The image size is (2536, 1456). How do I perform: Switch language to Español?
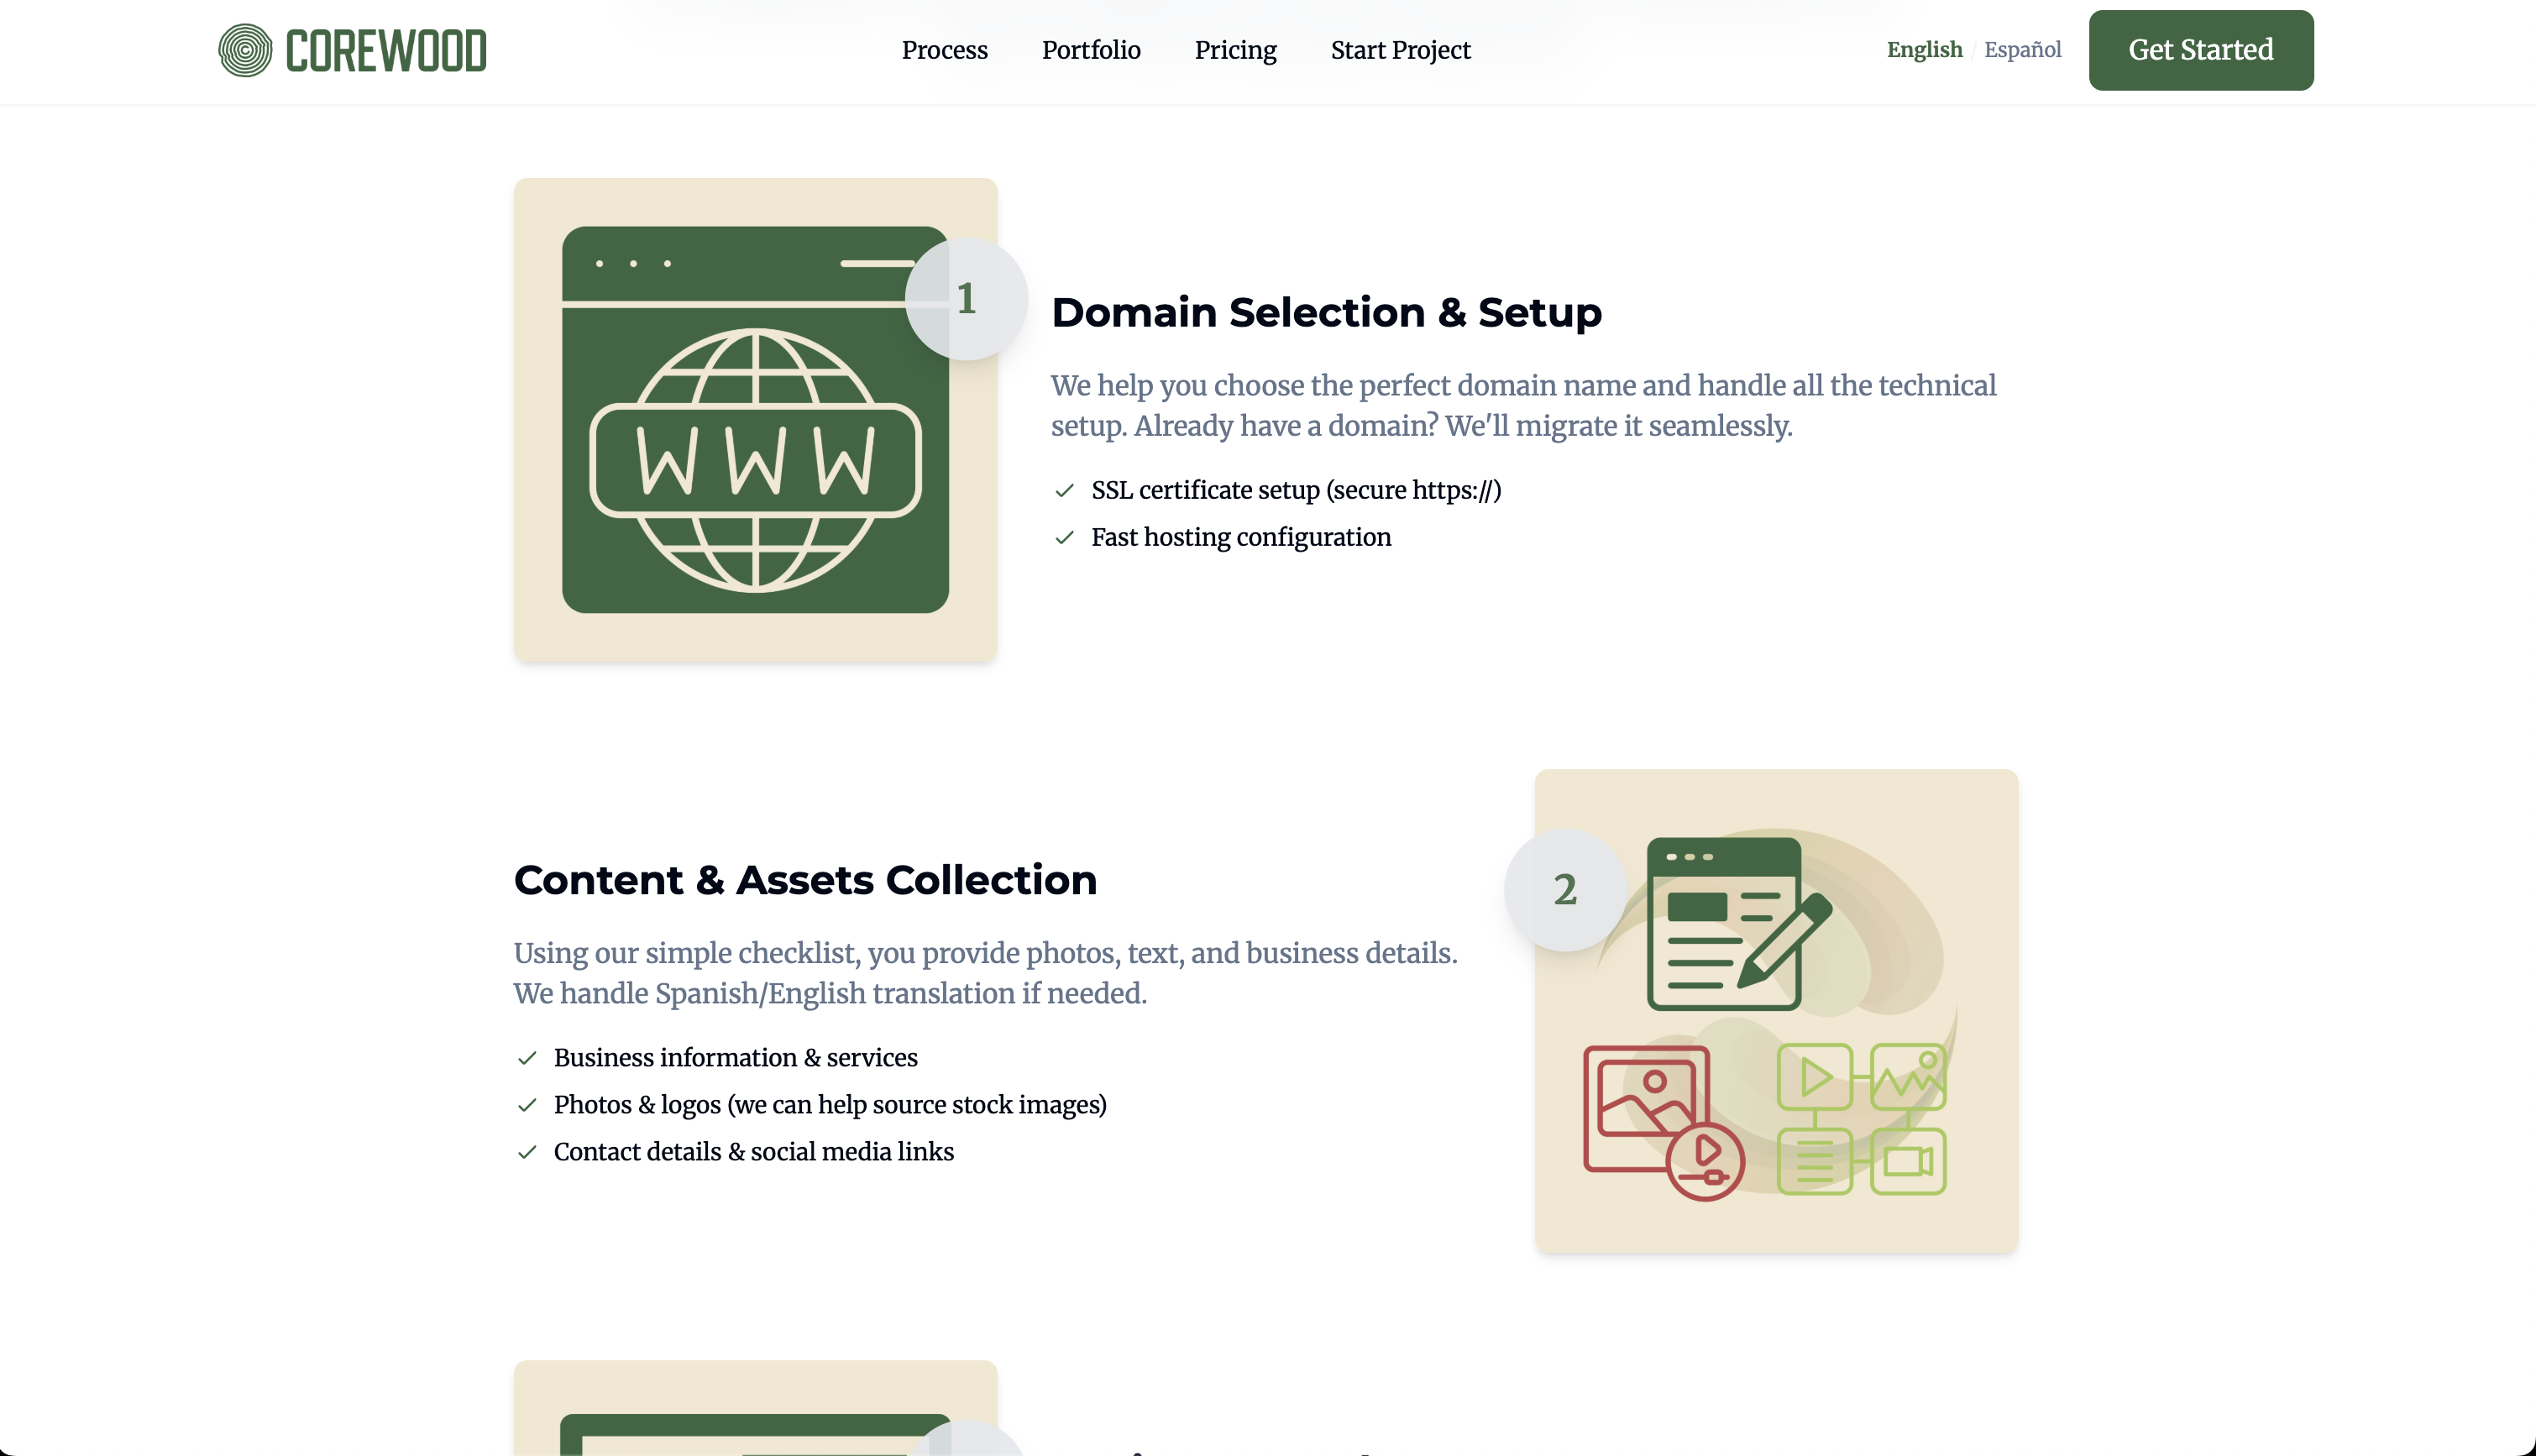click(2022, 49)
